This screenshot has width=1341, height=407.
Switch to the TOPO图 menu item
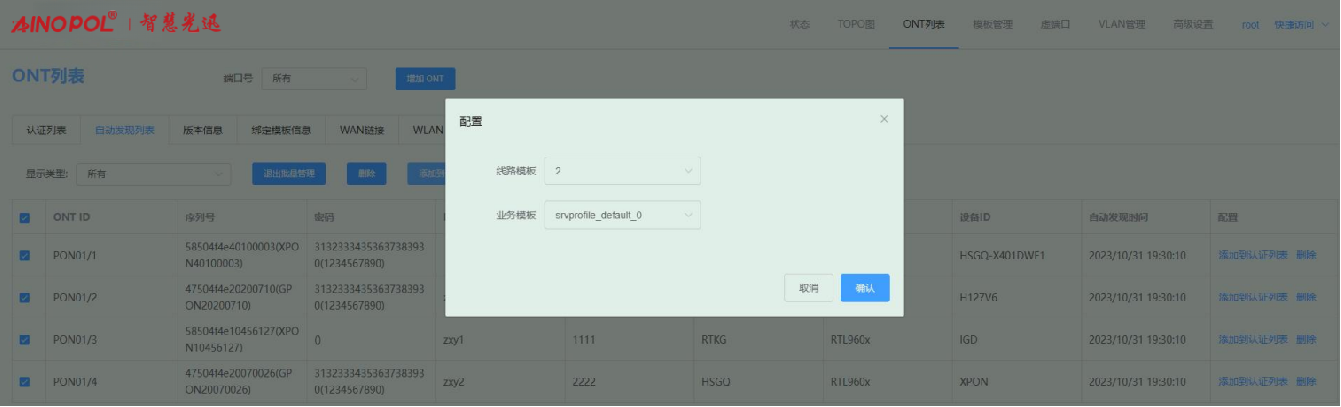(x=856, y=25)
